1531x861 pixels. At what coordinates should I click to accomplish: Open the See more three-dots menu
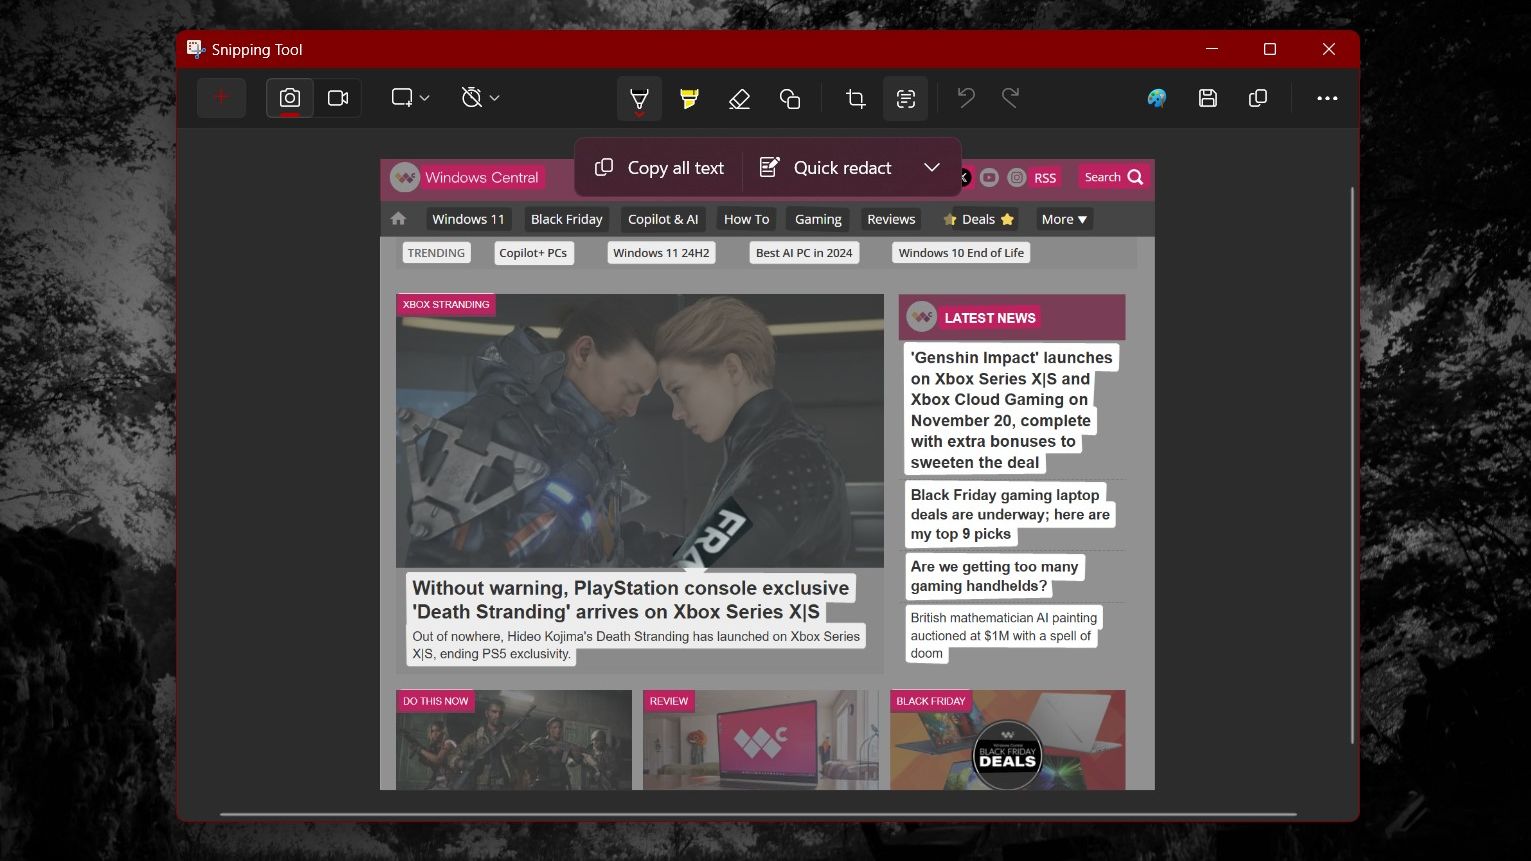[1327, 98]
